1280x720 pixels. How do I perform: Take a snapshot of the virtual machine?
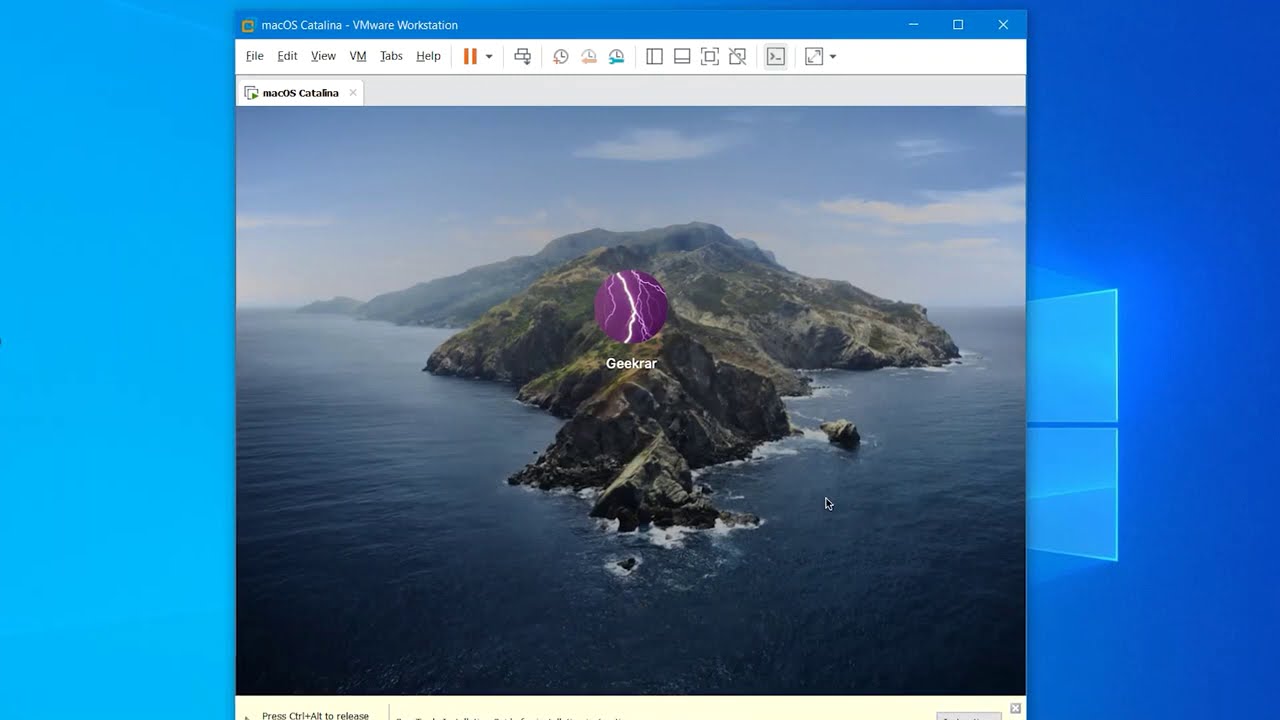(x=561, y=57)
